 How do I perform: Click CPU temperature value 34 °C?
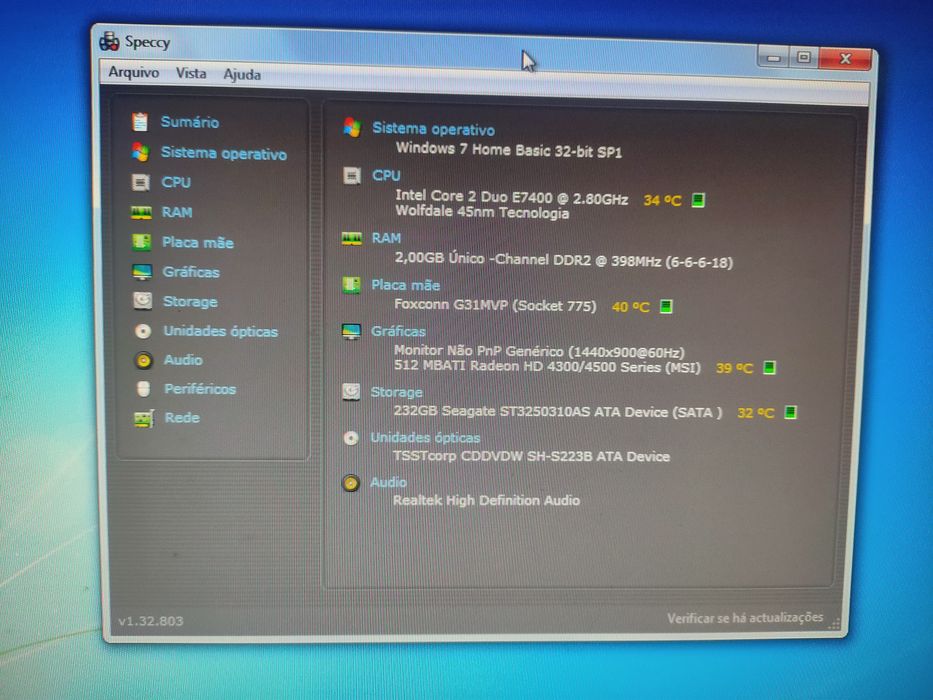pyautogui.click(x=662, y=201)
